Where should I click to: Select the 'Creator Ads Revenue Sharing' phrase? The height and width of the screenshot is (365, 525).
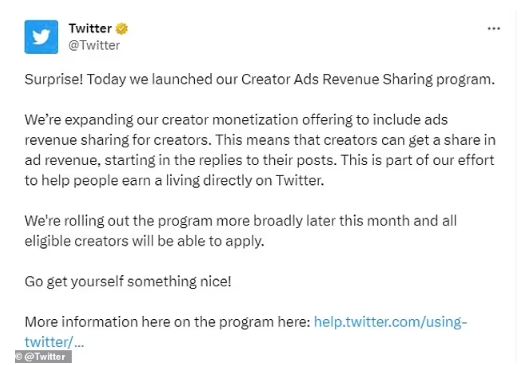337,80
